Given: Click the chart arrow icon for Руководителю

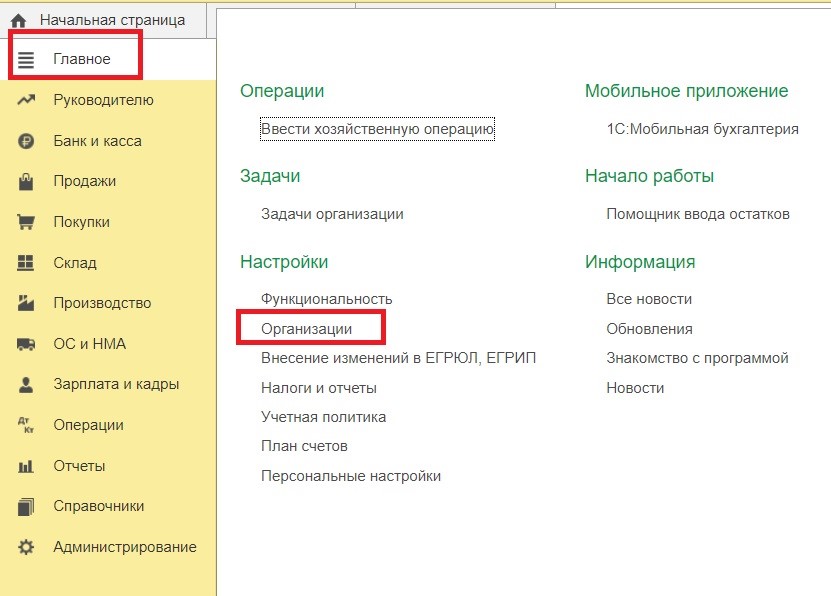Looking at the screenshot, I should [26, 100].
